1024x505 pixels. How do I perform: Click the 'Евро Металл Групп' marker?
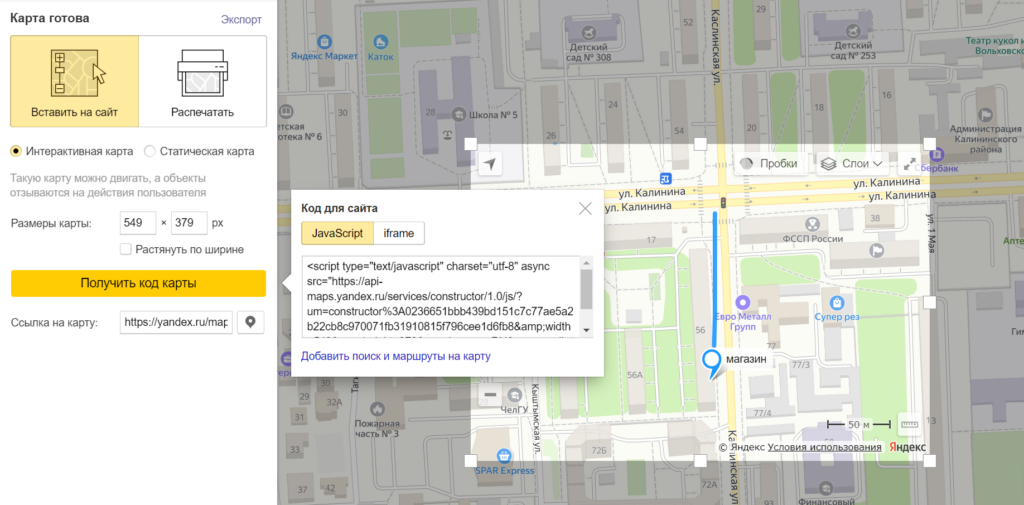click(741, 302)
